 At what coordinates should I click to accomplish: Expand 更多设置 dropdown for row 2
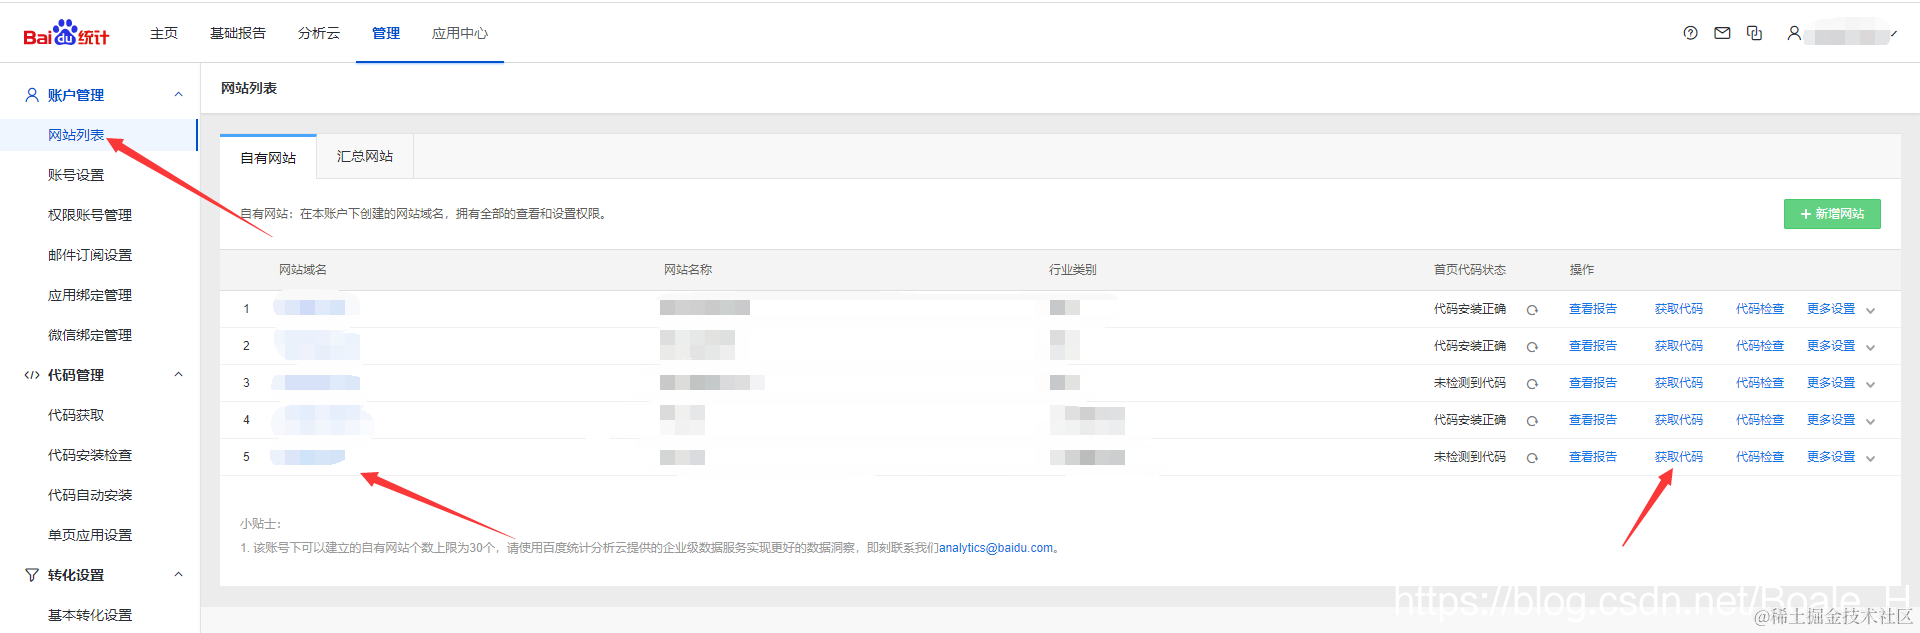point(1870,347)
